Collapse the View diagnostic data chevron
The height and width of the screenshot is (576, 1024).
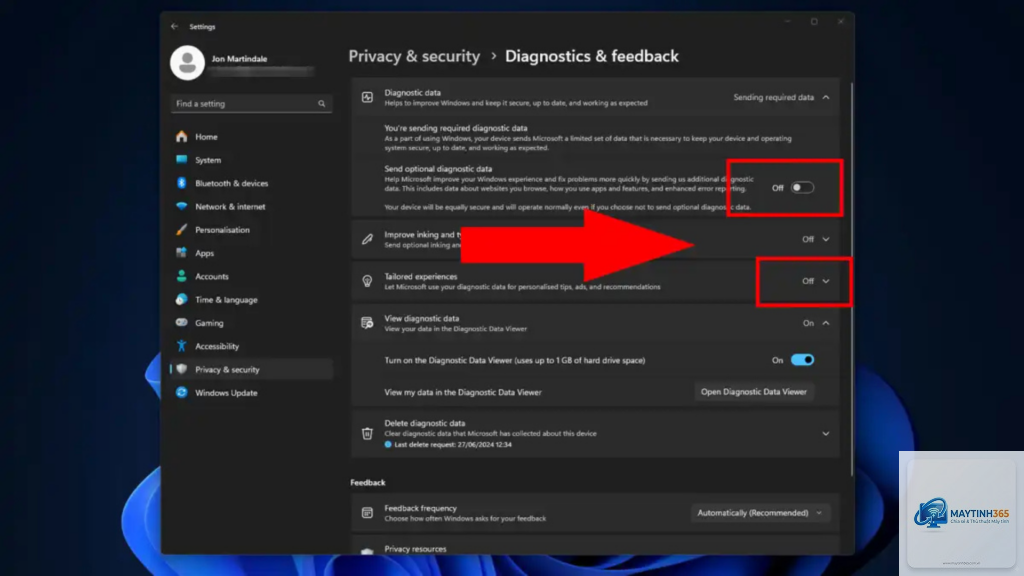[x=826, y=323]
